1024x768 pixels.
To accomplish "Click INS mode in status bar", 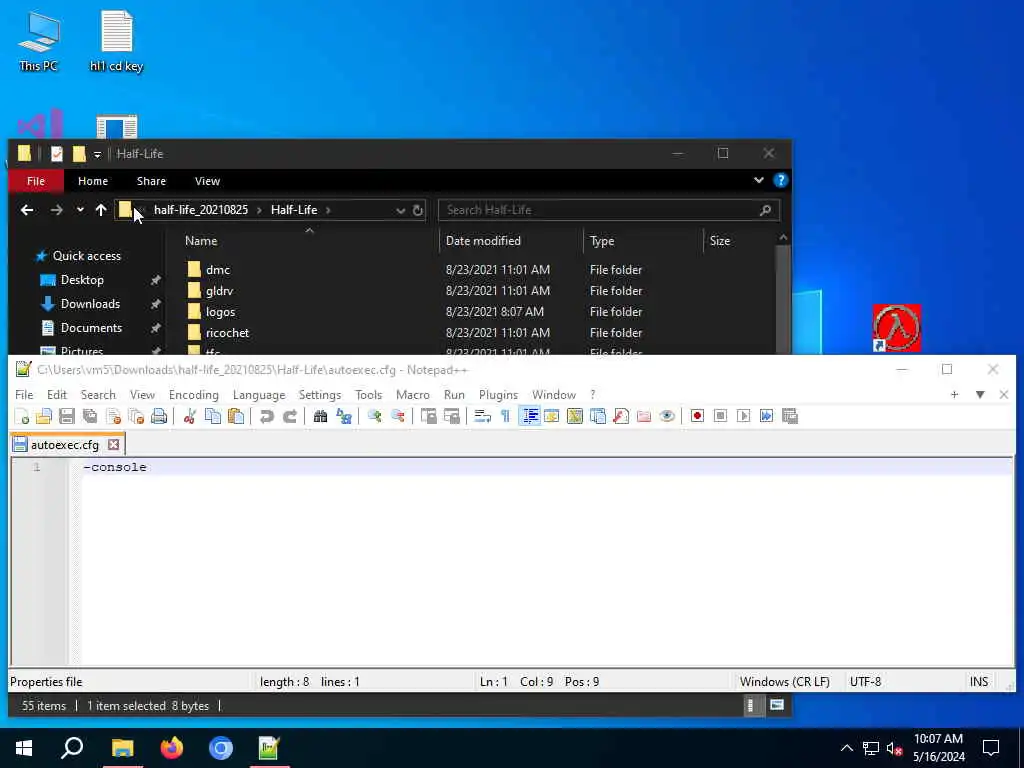I will click(978, 682).
